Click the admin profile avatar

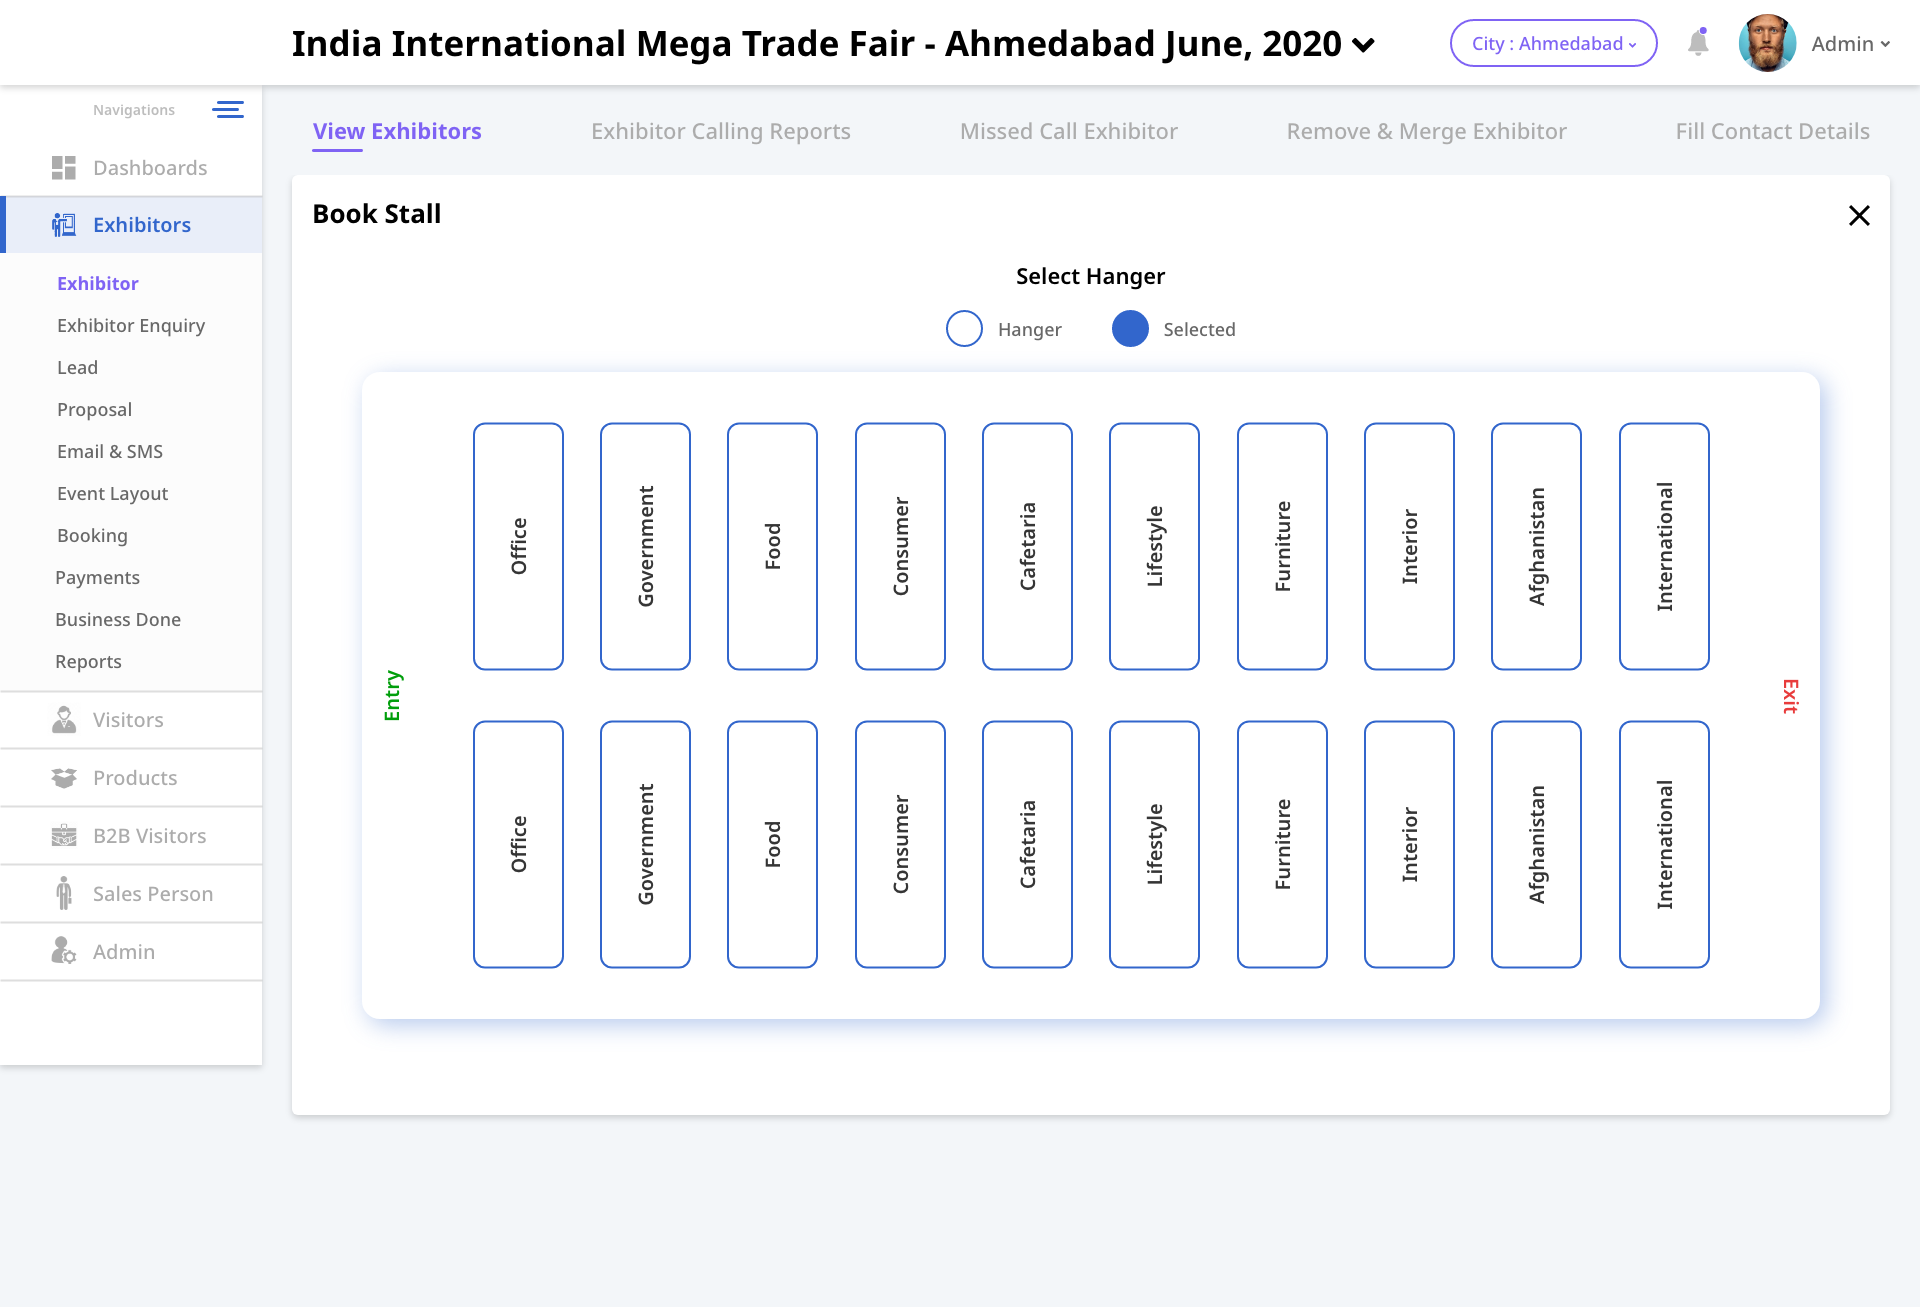1767,43
